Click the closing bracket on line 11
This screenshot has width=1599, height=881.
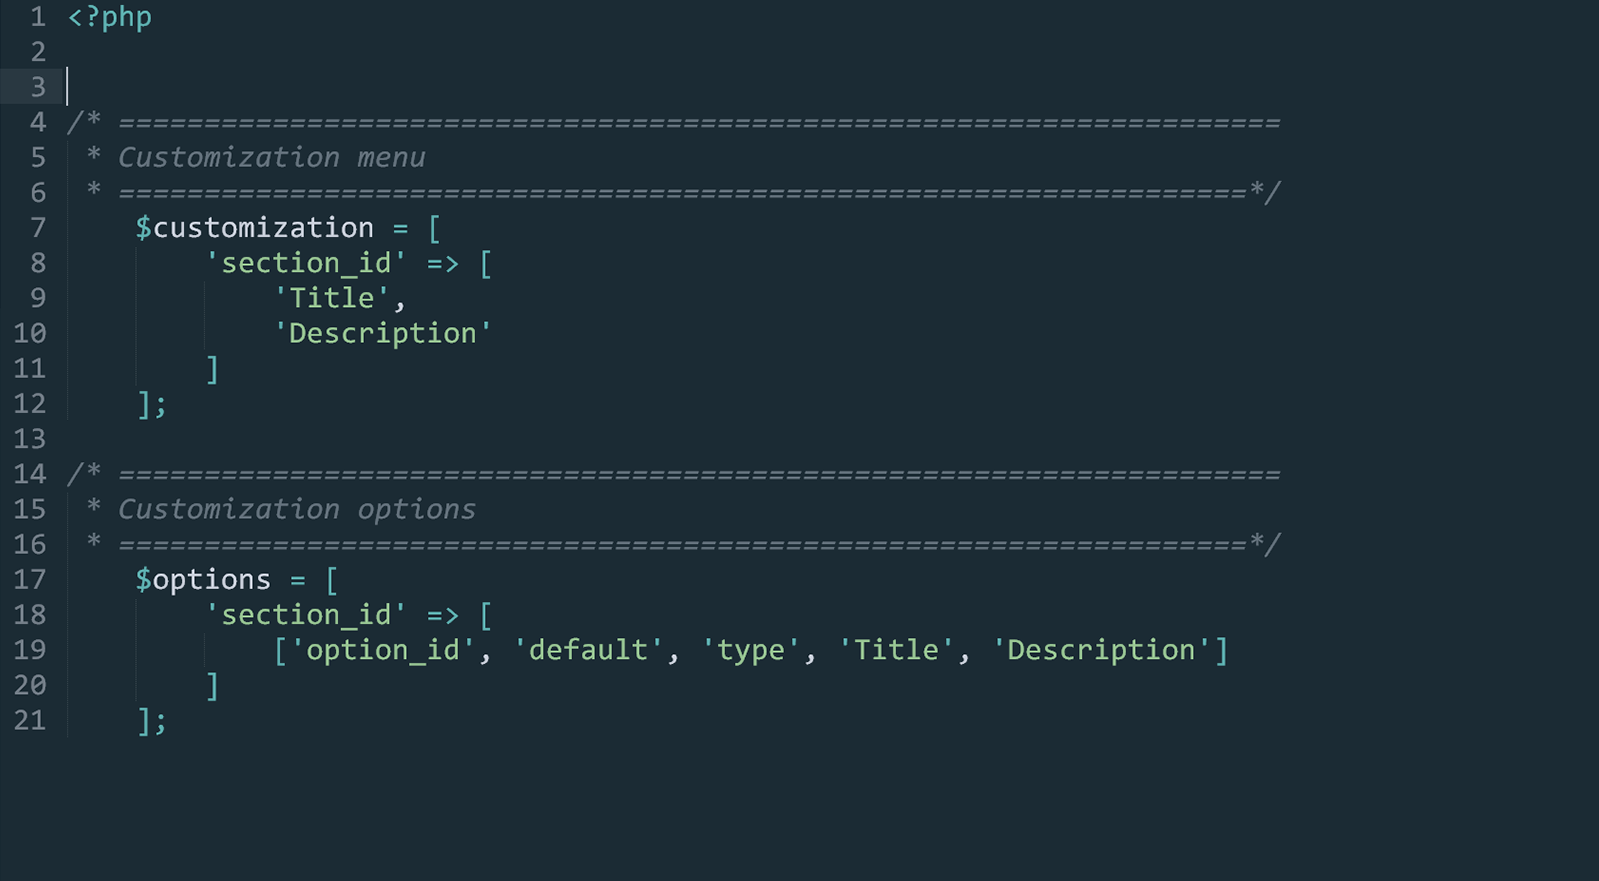[212, 369]
